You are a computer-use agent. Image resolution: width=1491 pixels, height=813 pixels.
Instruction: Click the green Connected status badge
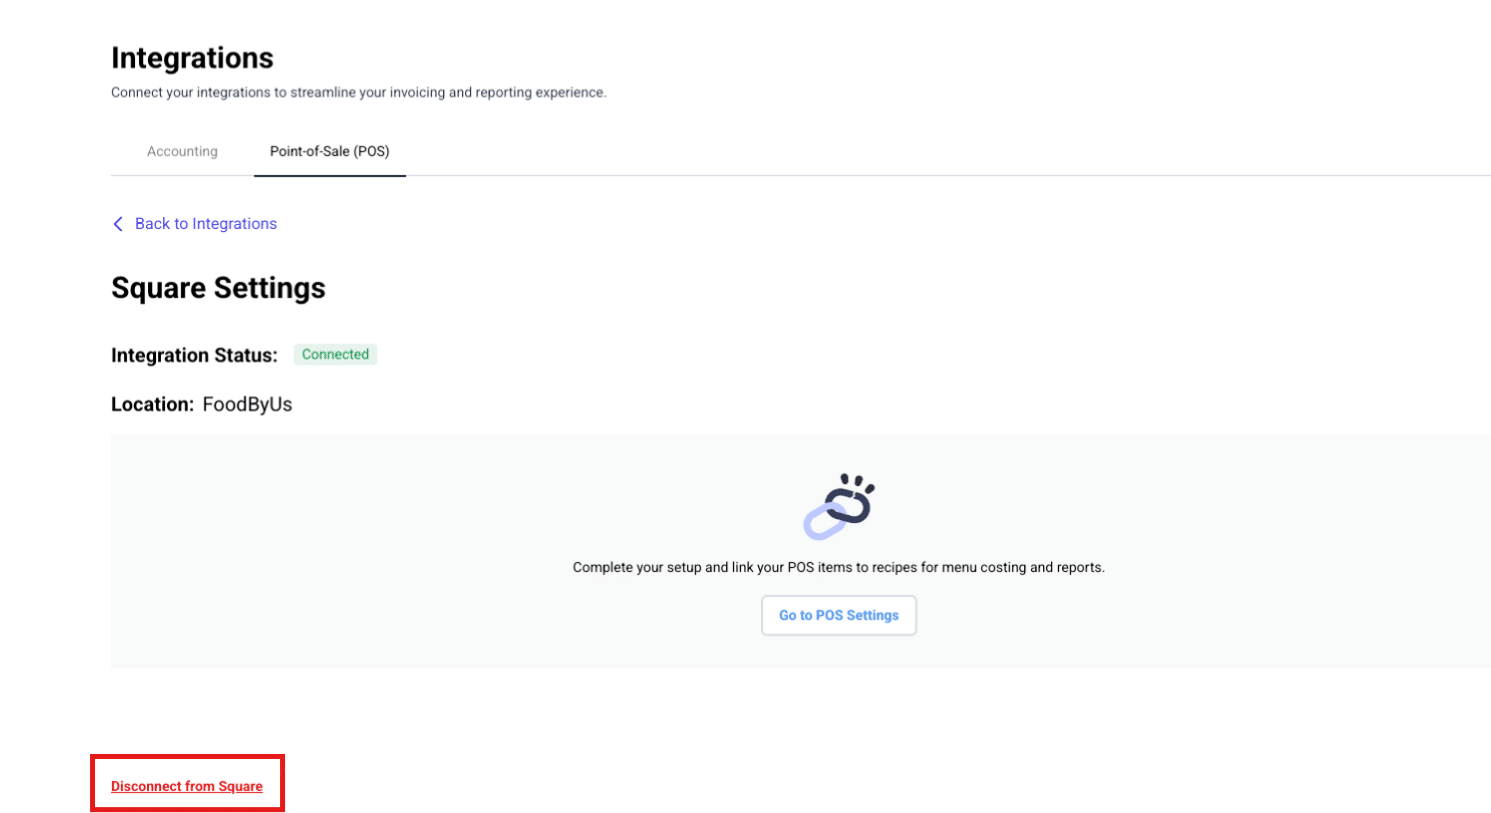tap(335, 354)
